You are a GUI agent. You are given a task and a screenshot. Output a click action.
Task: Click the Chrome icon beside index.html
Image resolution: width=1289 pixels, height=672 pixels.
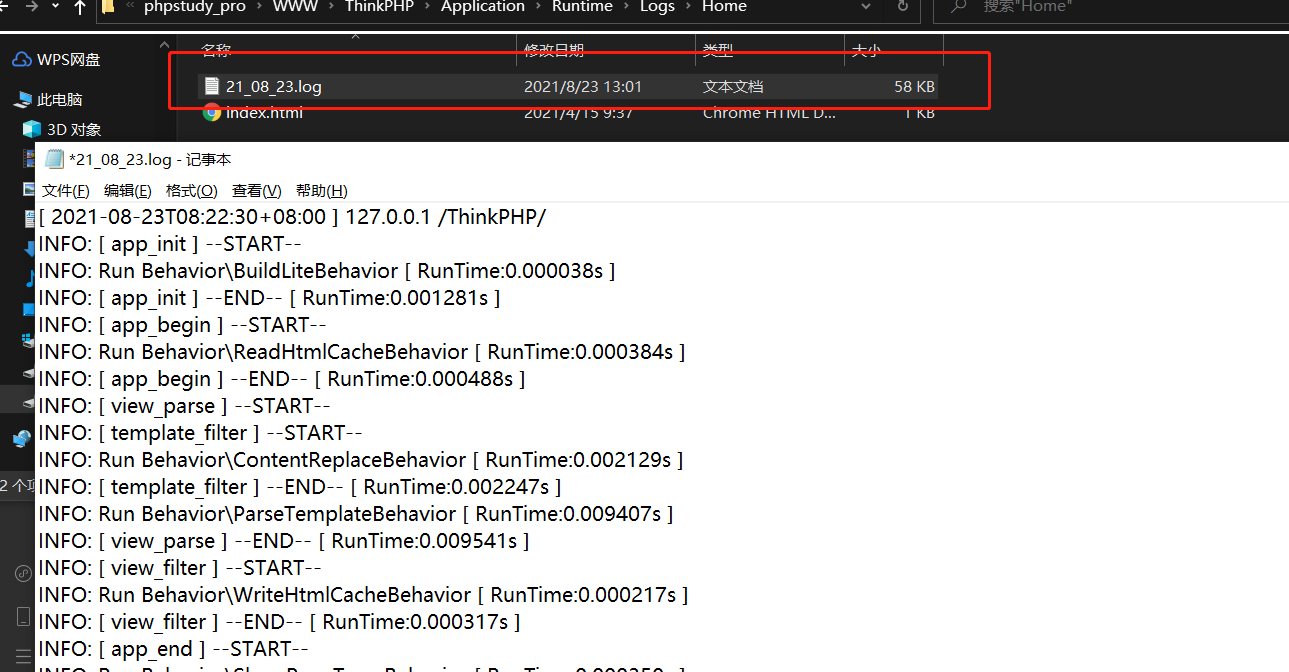click(x=212, y=112)
